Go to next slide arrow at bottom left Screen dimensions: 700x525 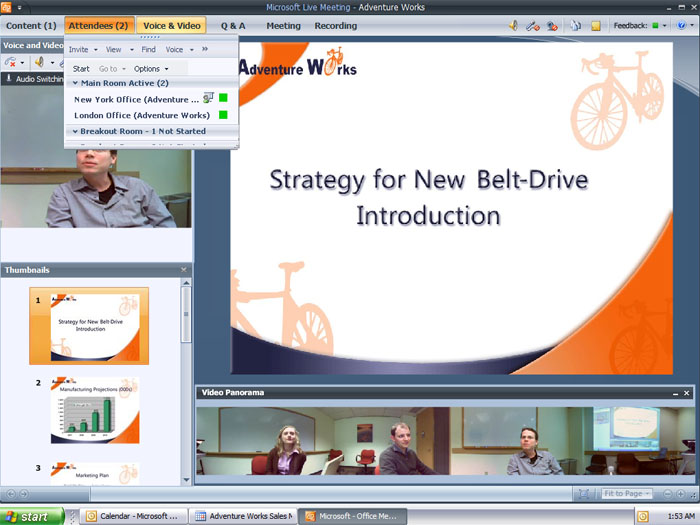24,494
